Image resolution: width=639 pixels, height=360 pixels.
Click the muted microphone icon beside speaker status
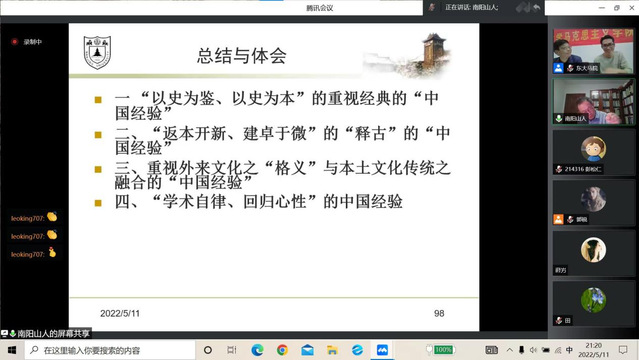(432, 7)
